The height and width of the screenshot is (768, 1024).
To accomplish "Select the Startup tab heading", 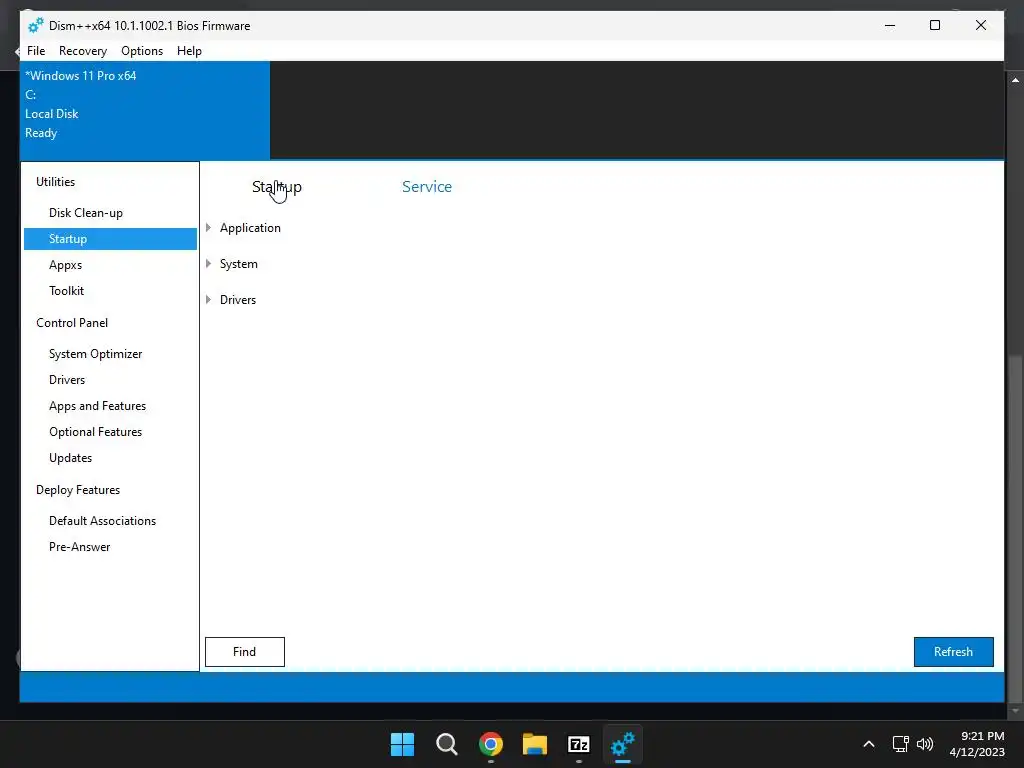I will (277, 187).
